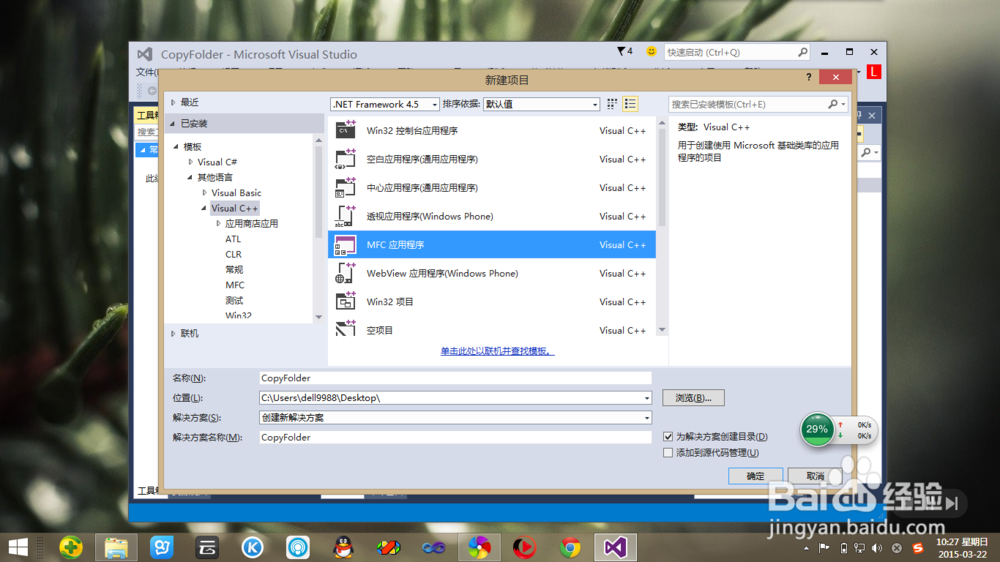Screen dimensions: 1000x562
Task: Click volume speaker icon in system tray
Action: click(x=878, y=548)
